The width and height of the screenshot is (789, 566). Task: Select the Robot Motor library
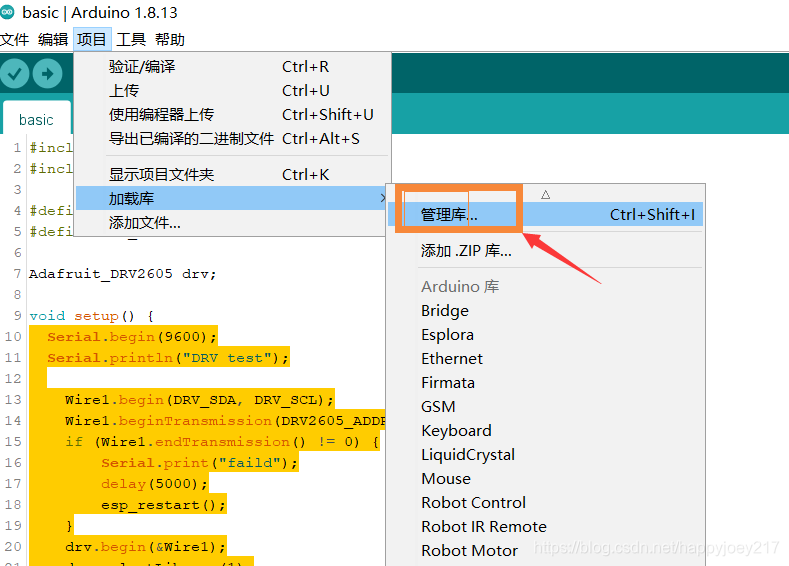pos(546,550)
